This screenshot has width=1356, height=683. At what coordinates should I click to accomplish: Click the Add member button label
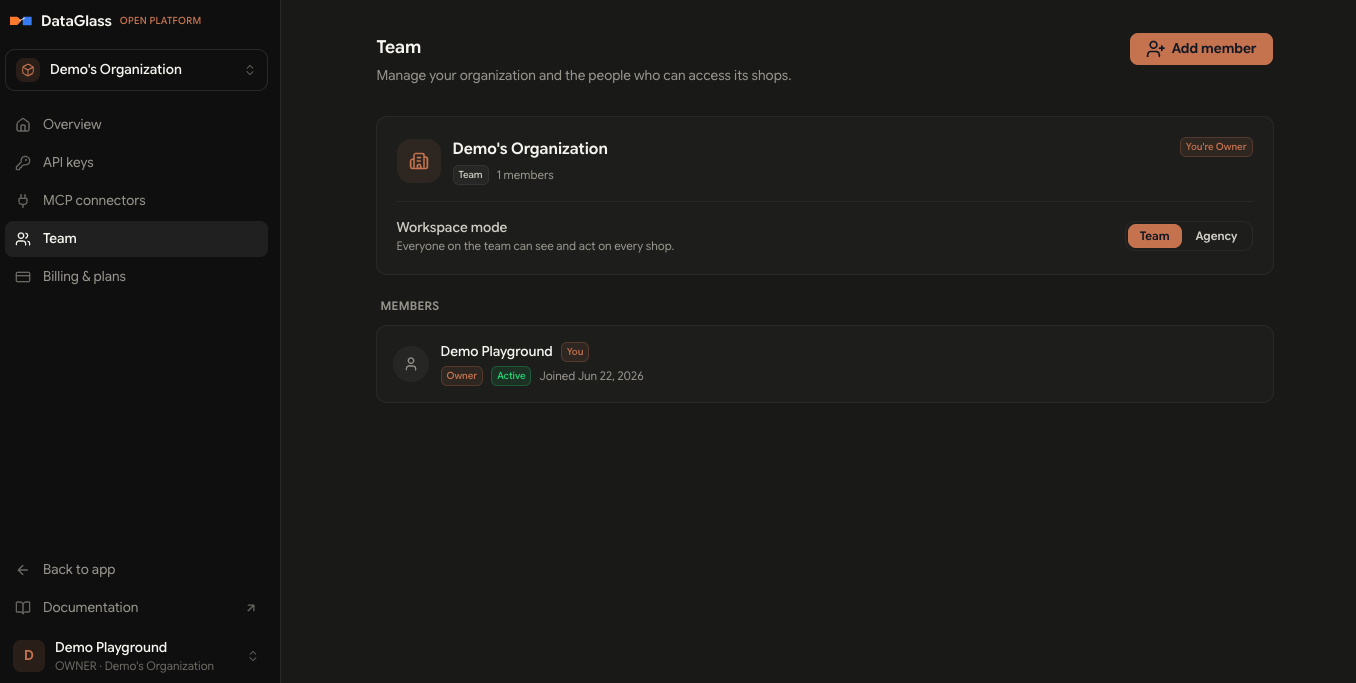point(1213,49)
